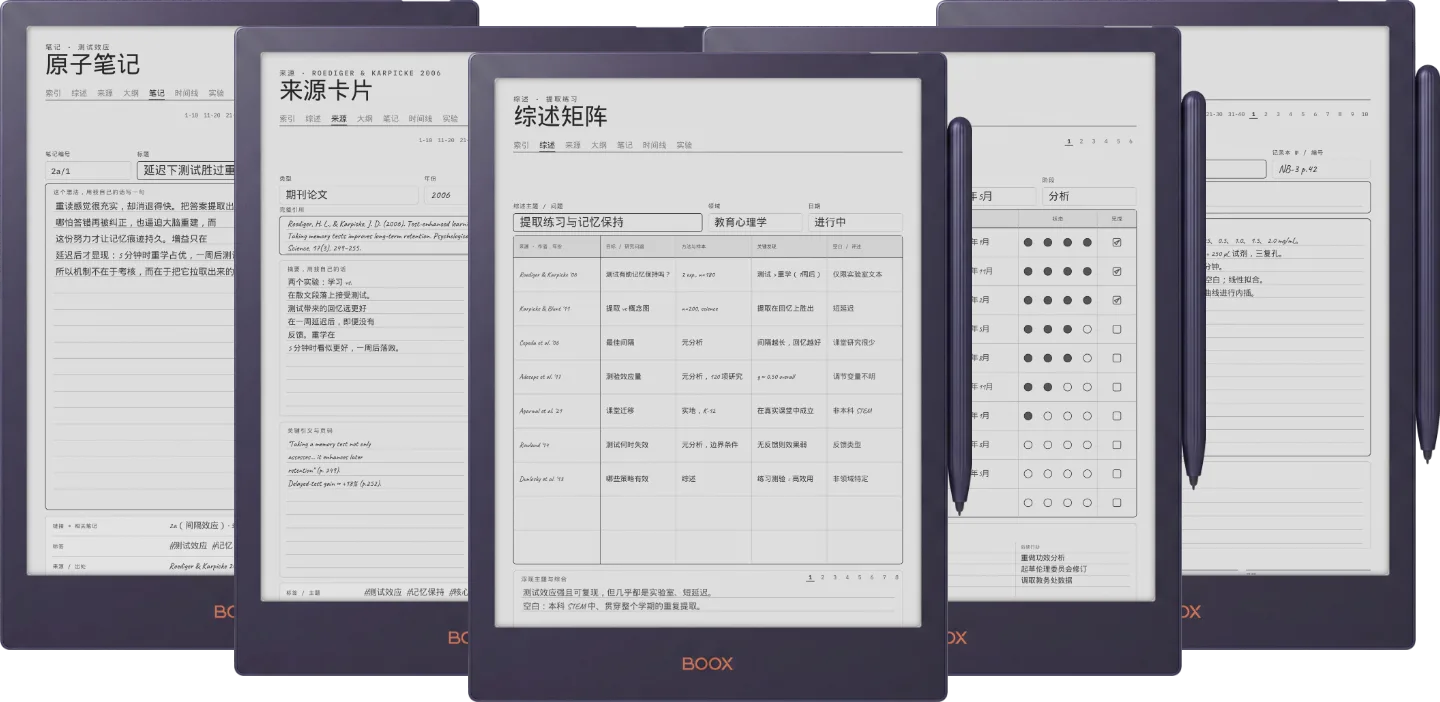Switch to 时间线 tab on the 来源卡片 page
Screen dimensions: 1440x702
click(420, 119)
